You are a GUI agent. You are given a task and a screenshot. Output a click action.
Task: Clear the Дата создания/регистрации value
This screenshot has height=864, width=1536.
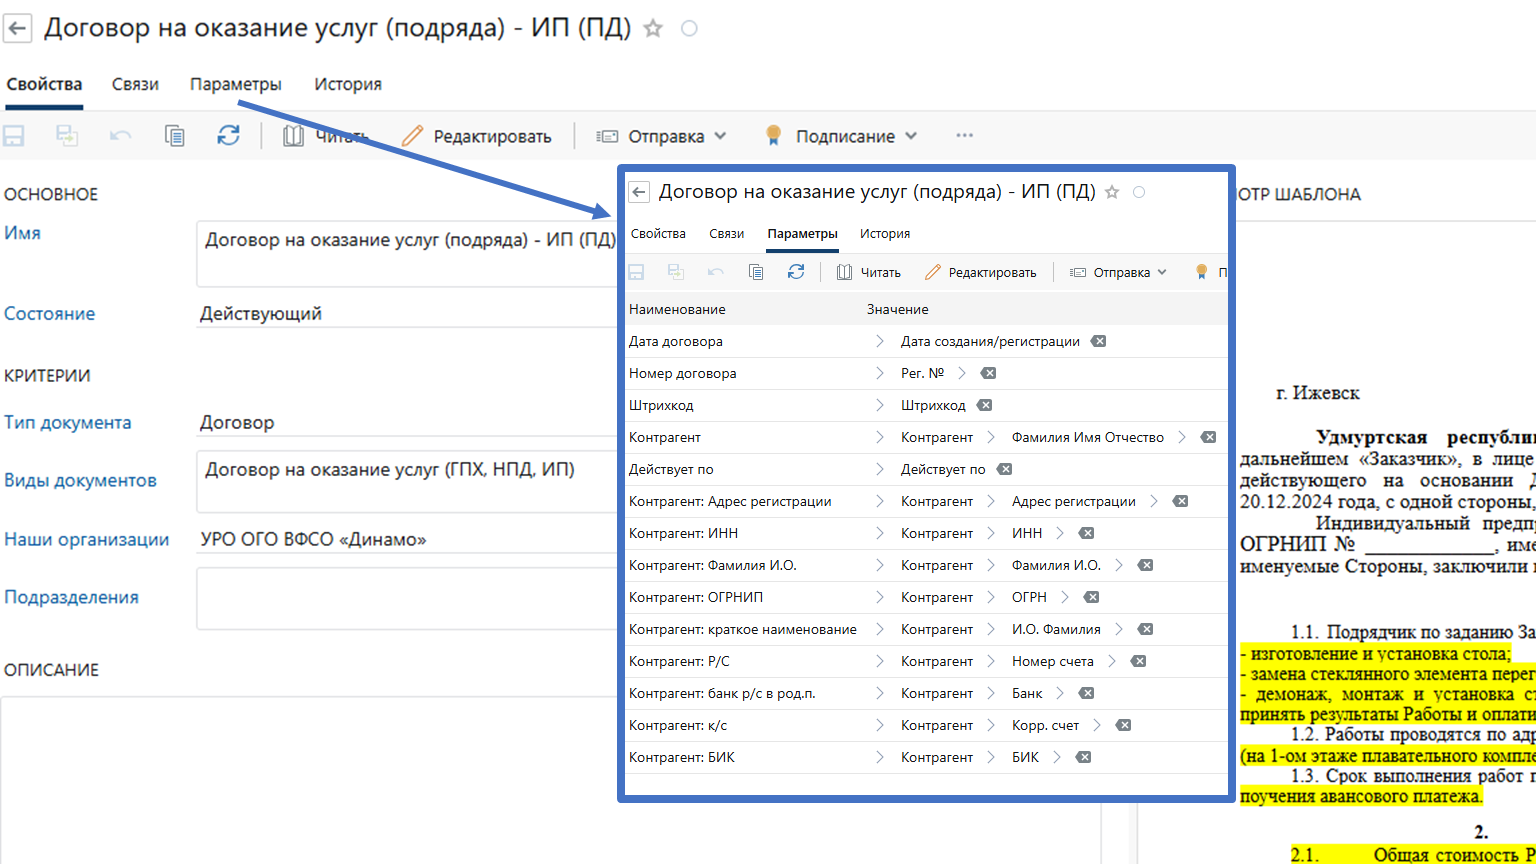point(1099,341)
